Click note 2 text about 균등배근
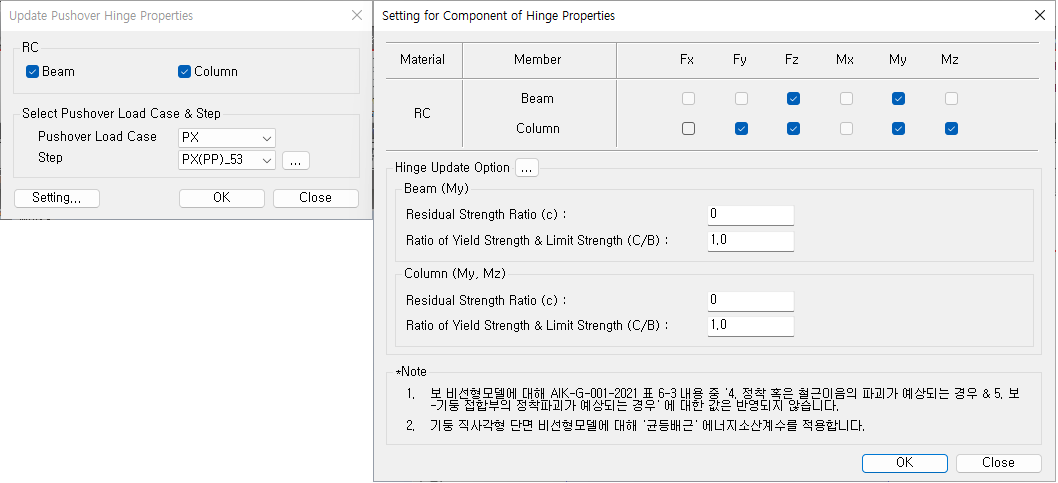Image resolution: width=1058 pixels, height=483 pixels. pos(646,426)
